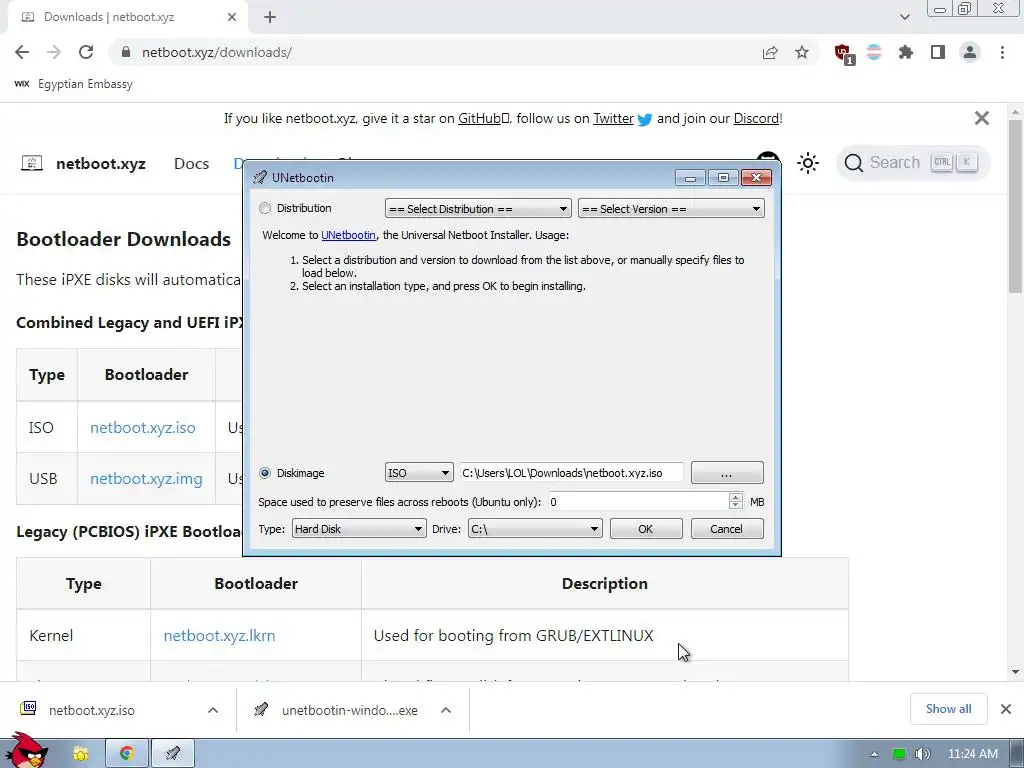The image size is (1024, 768).
Task: Open the volume speaker tray icon
Action: [922, 754]
